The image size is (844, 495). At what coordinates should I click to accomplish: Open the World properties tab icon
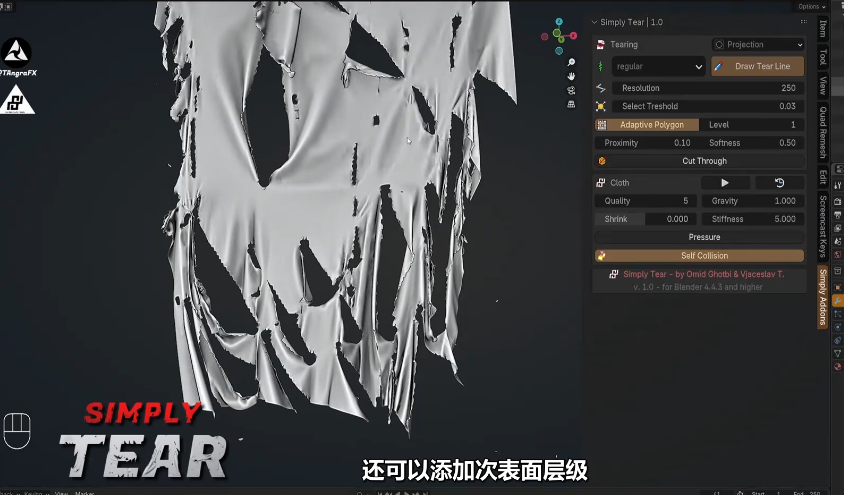click(838, 255)
